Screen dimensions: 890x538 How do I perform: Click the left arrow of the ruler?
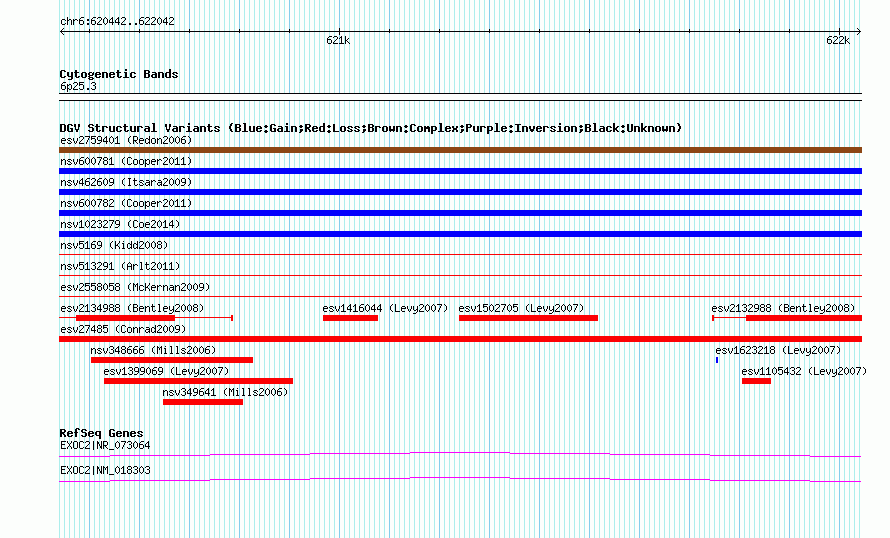tap(62, 32)
